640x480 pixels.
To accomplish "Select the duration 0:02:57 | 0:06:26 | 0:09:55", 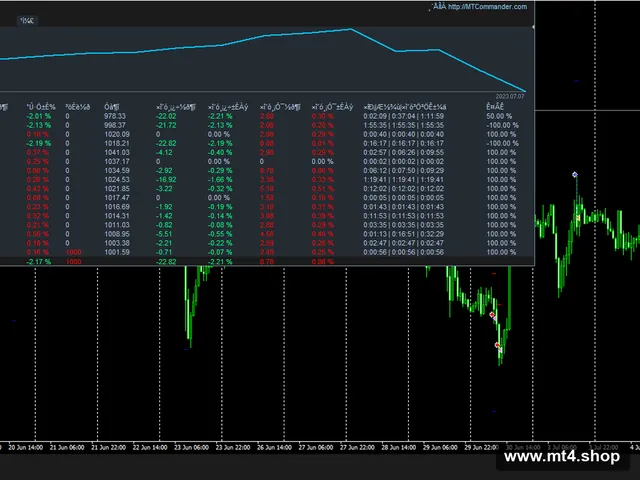I will 403,152.
